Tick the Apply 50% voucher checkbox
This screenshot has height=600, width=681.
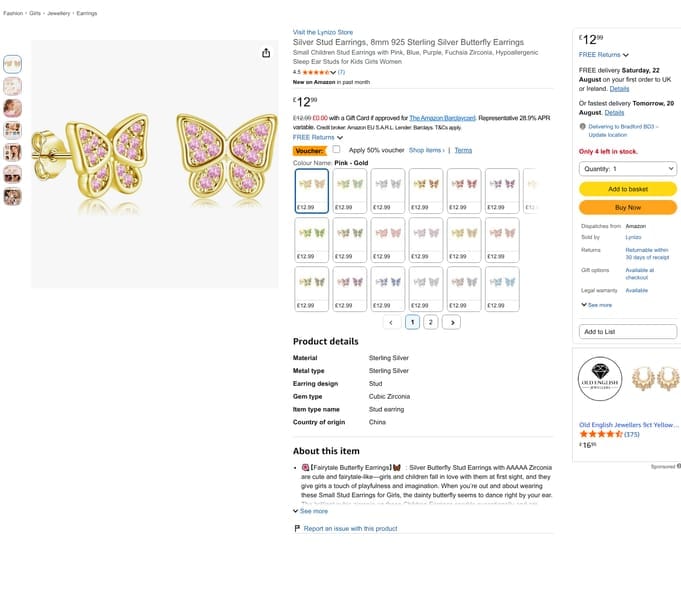[336, 149]
